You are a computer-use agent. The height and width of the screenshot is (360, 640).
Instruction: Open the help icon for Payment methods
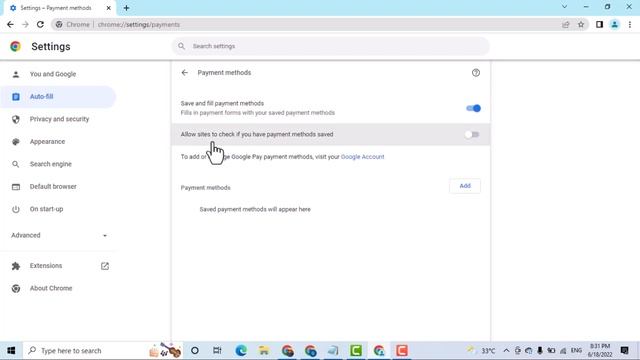coord(476,73)
